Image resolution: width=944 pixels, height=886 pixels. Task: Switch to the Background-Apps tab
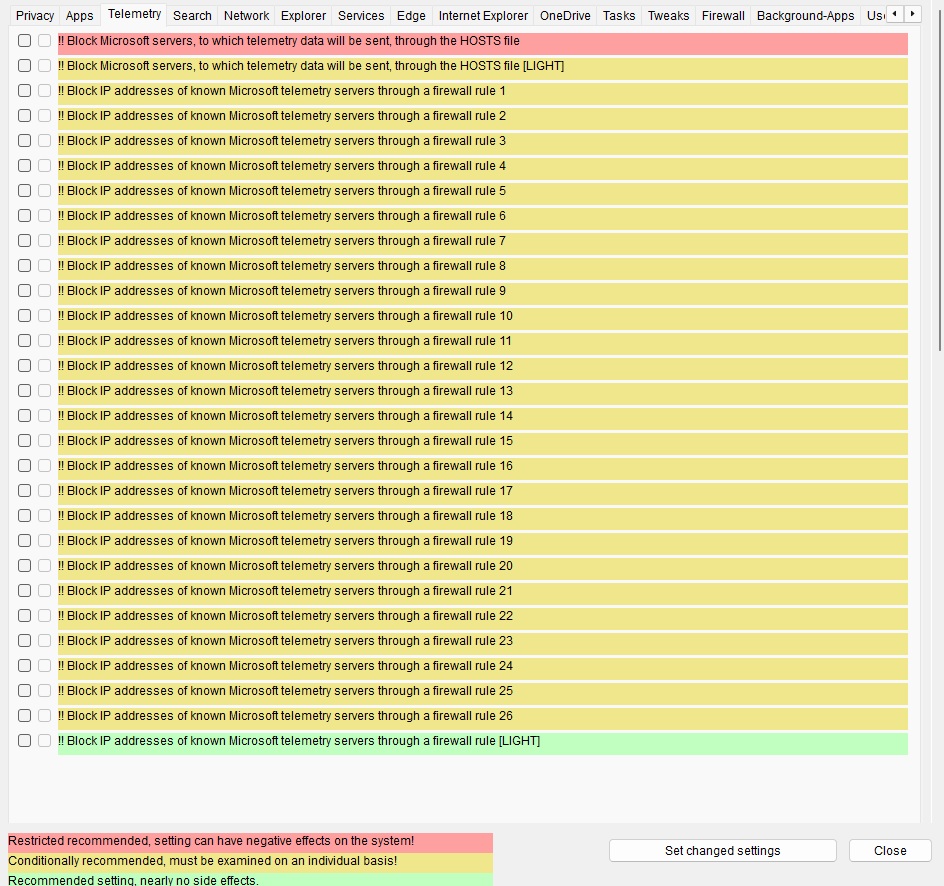tap(805, 15)
